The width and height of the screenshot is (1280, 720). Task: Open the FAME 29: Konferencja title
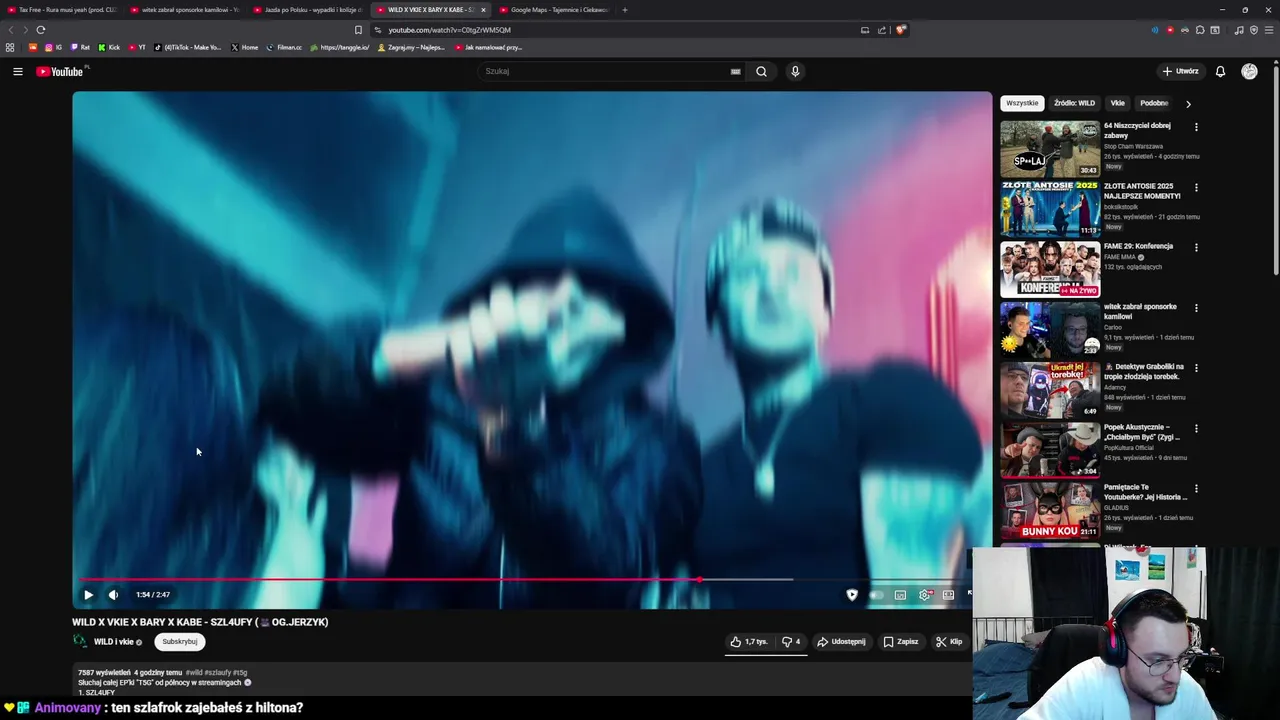[x=1138, y=246]
